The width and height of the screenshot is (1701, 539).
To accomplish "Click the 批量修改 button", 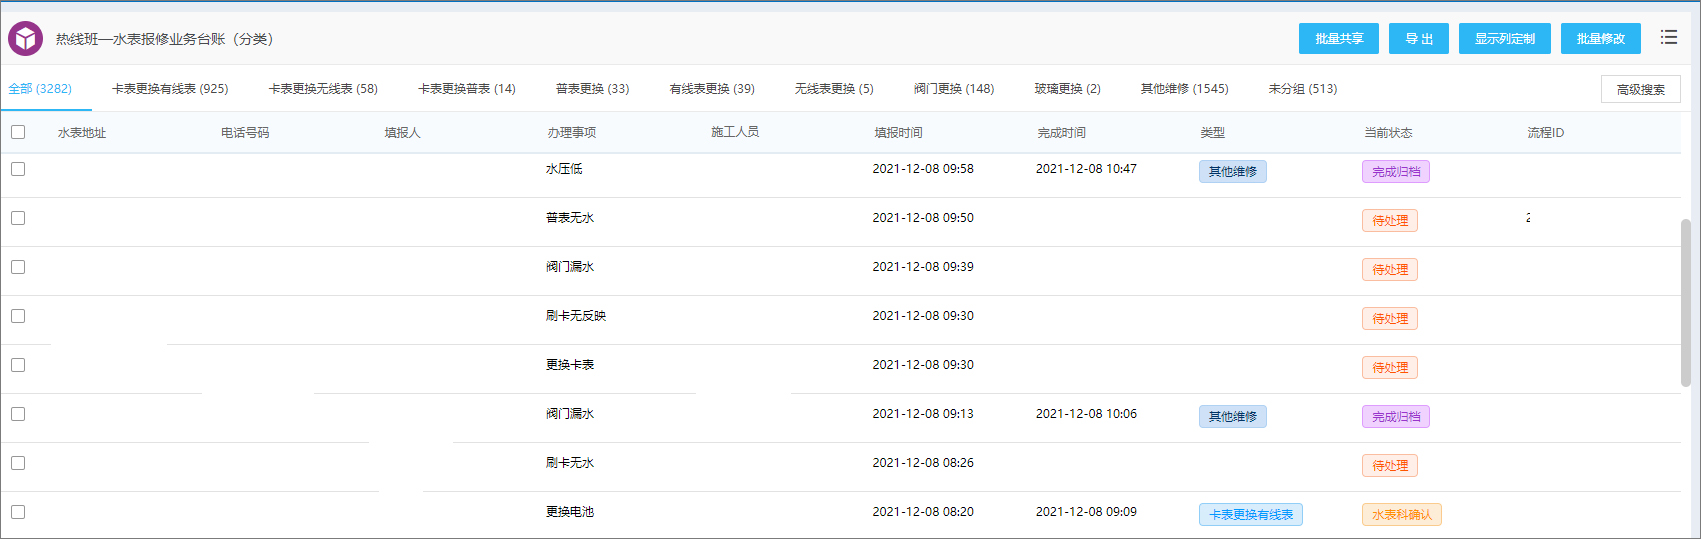I will 1600,39.
